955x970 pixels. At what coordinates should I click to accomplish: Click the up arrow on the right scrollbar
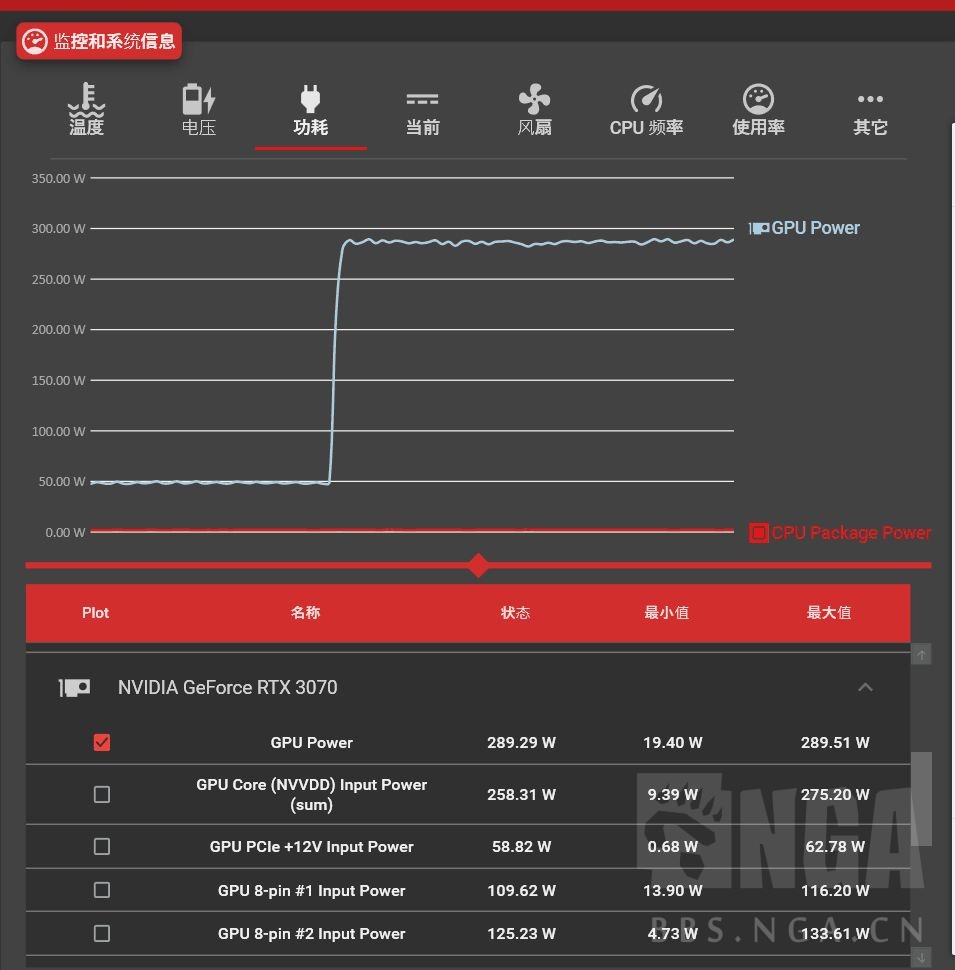coord(920,654)
